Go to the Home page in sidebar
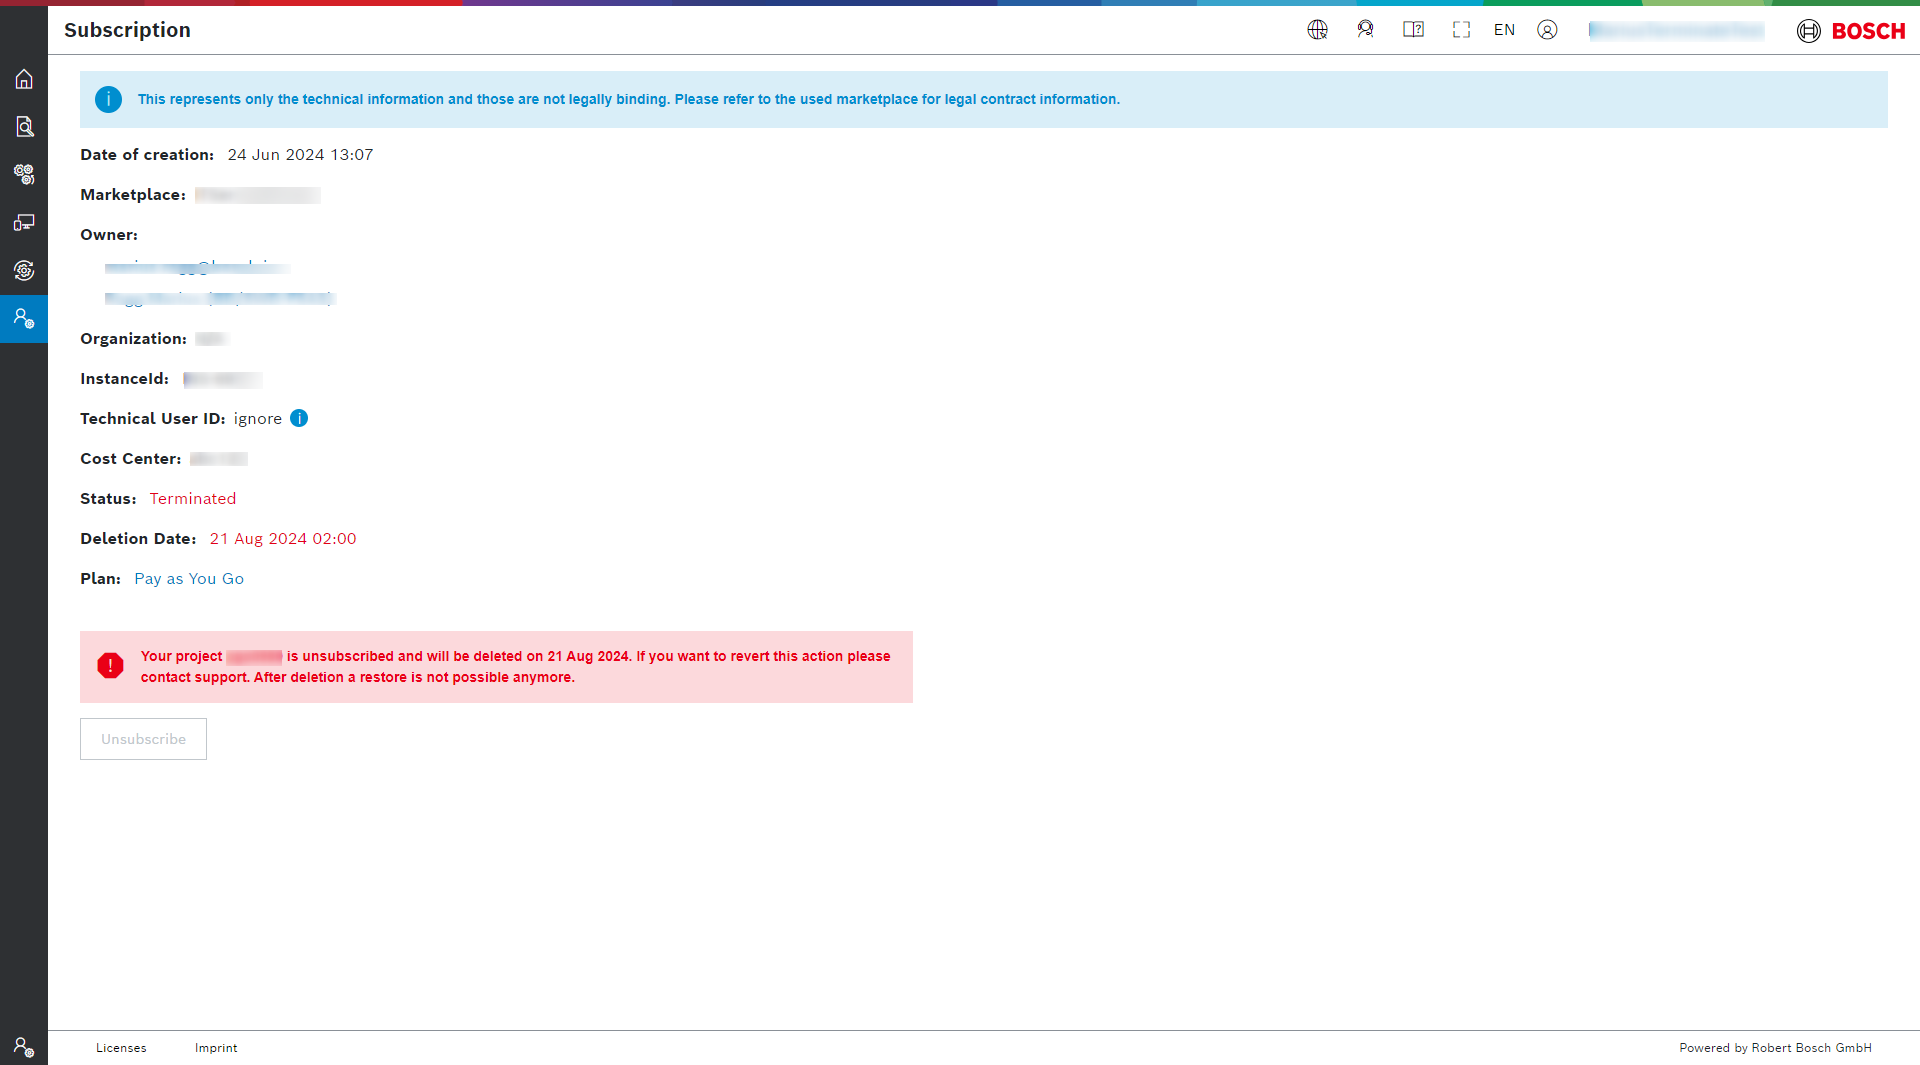1920x1065 pixels. click(x=24, y=79)
